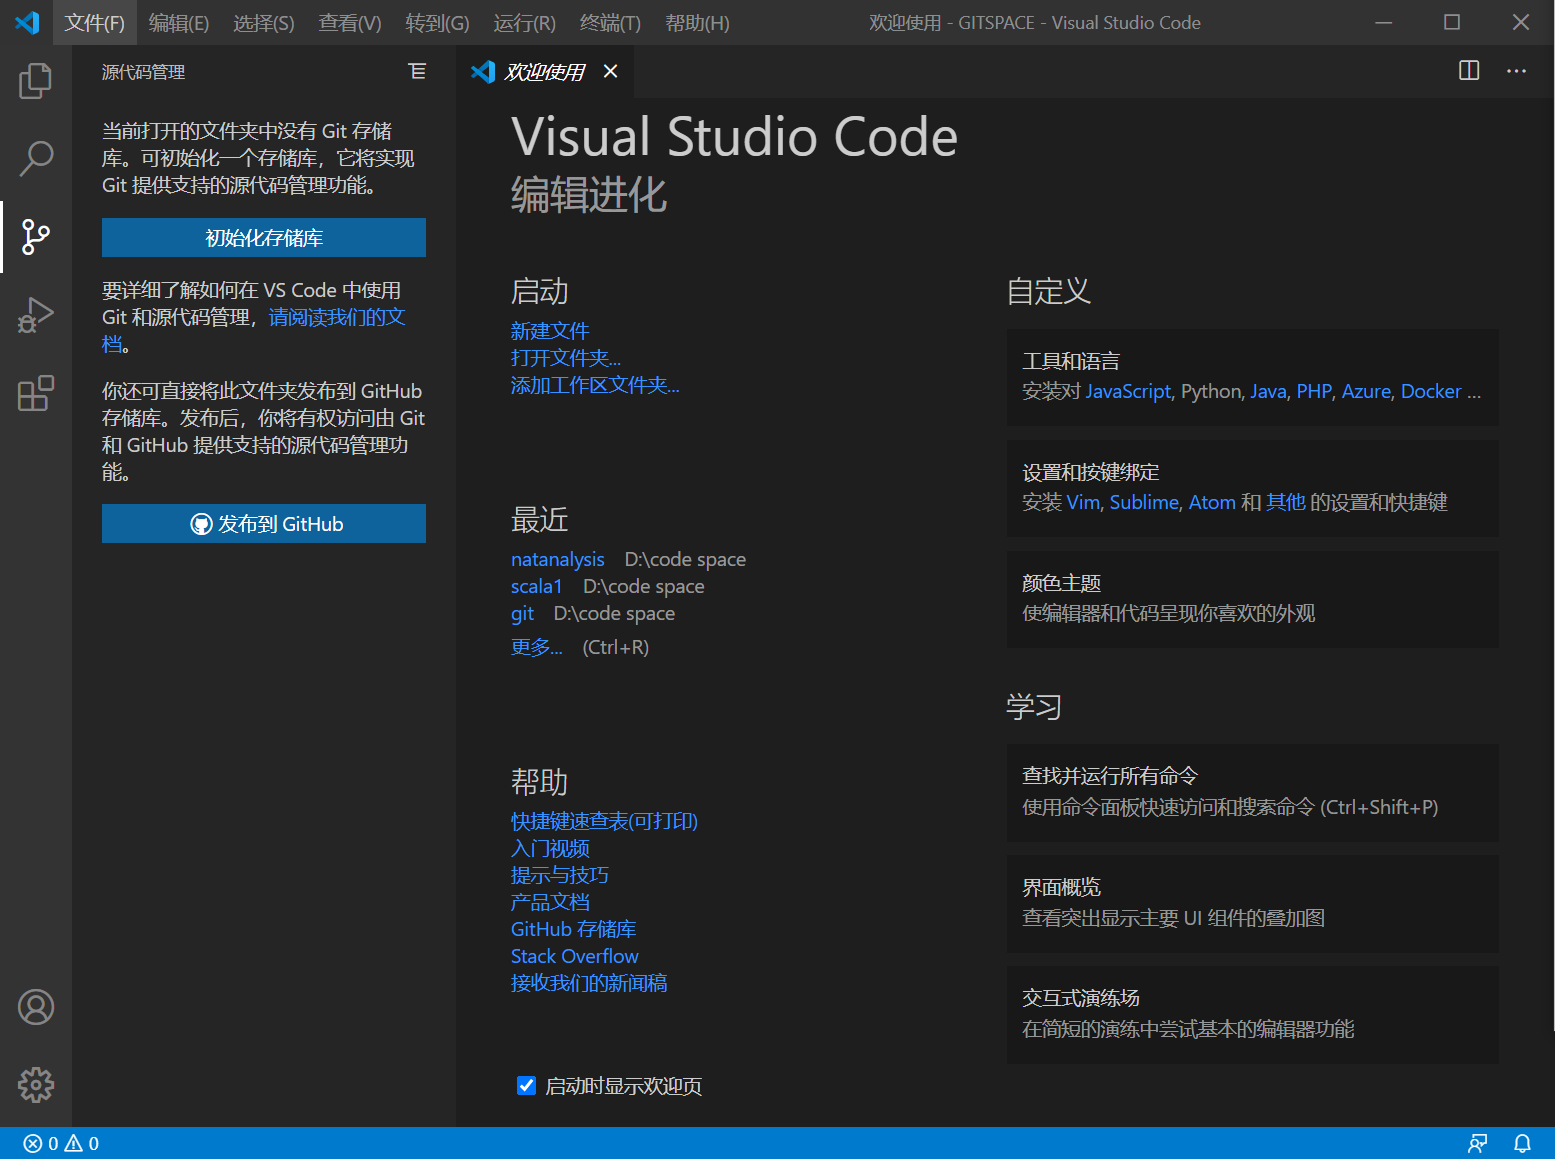This screenshot has height=1159, width=1555.
Task: Open the 提示与技巧 help link
Action: [x=560, y=875]
